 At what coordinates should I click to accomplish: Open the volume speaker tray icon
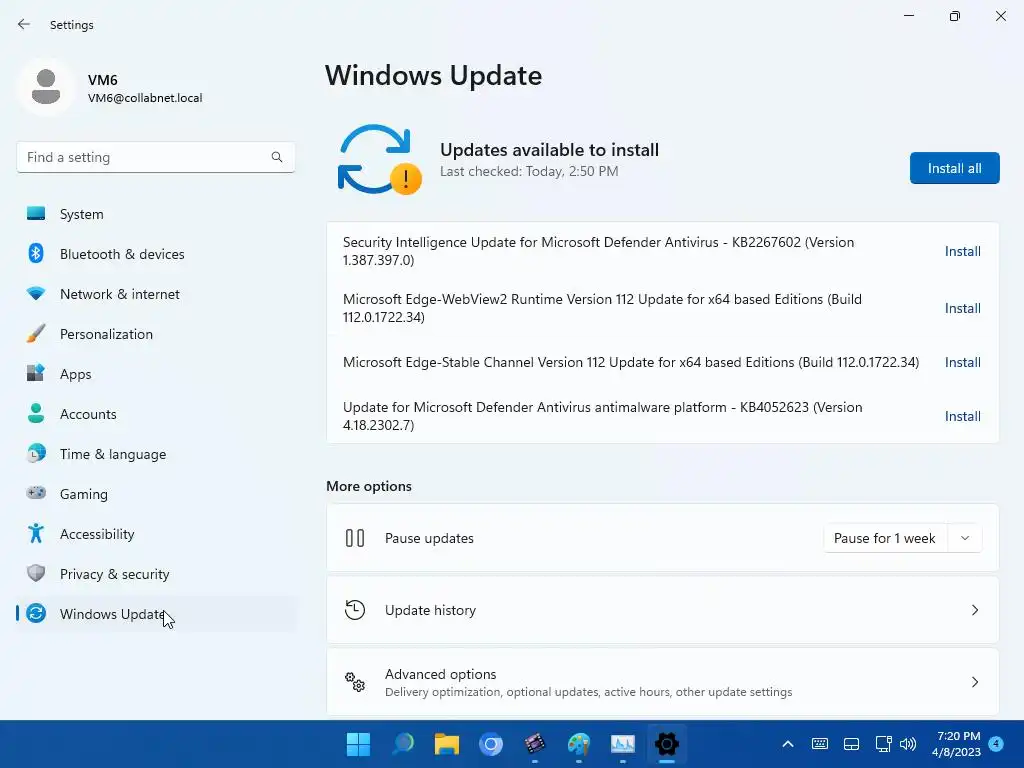(x=908, y=744)
